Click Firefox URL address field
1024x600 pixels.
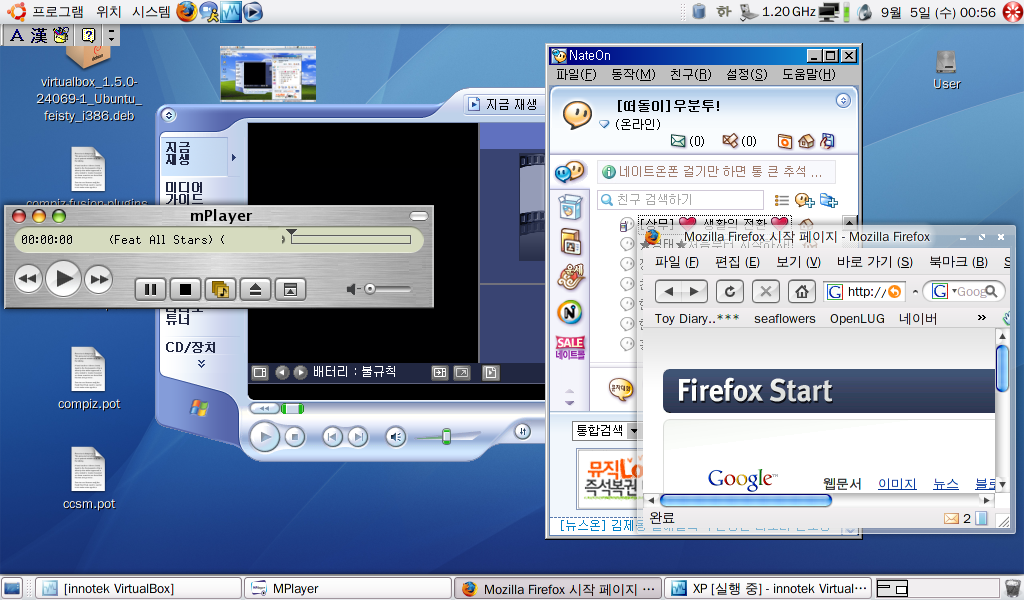pos(866,291)
